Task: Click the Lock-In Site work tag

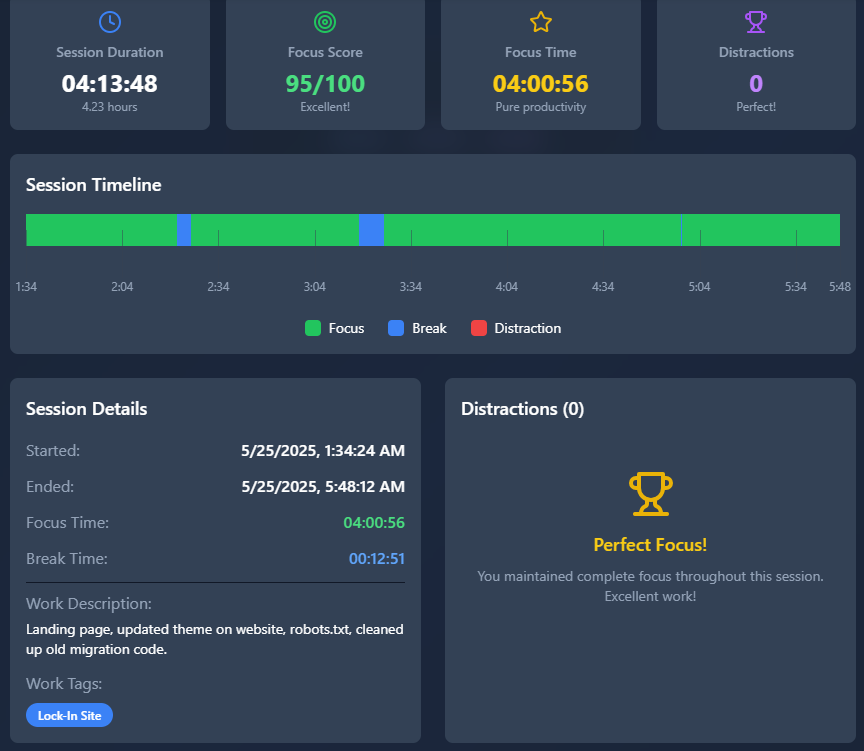Action: 70,715
